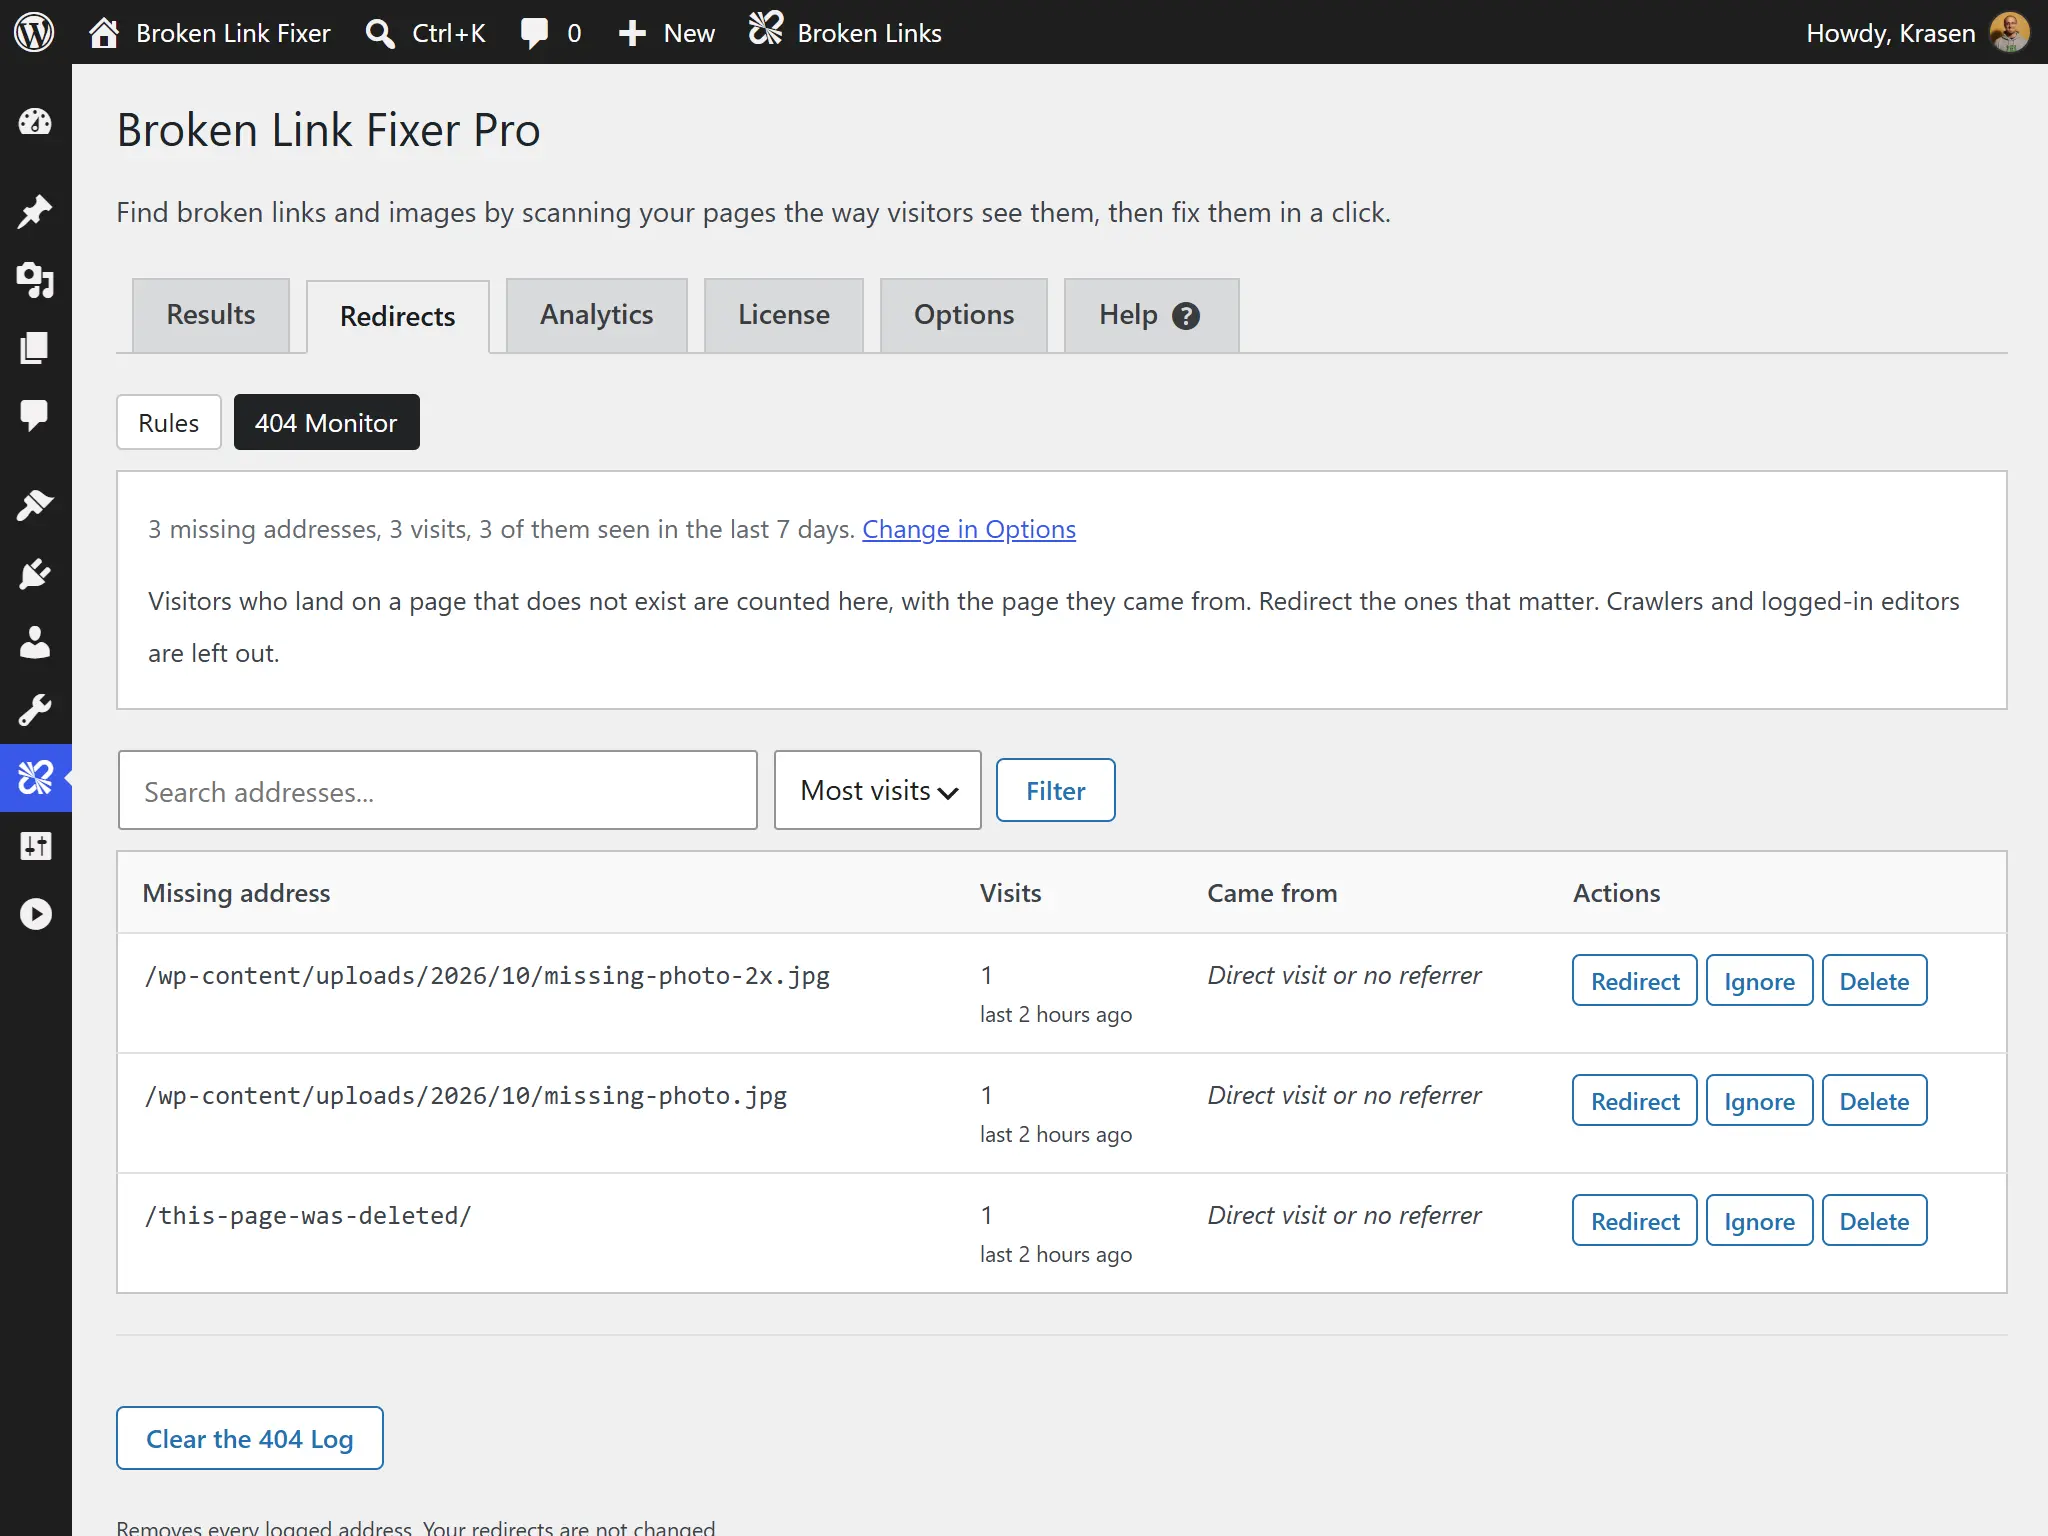Open the Users sidebar icon
2048x1536 pixels.
click(35, 642)
